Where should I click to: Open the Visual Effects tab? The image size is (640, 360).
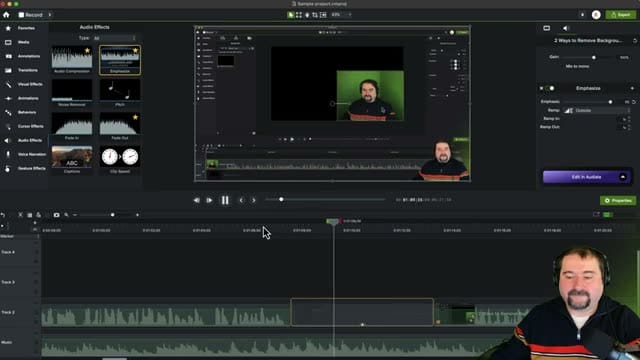point(24,84)
